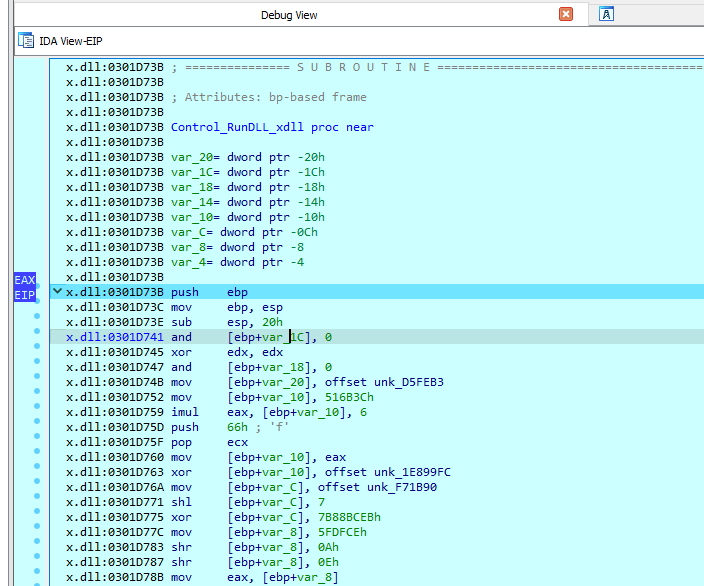This screenshot has height=586, width=704.
Task: Select the constant 516B3Ch
Action: coord(349,397)
